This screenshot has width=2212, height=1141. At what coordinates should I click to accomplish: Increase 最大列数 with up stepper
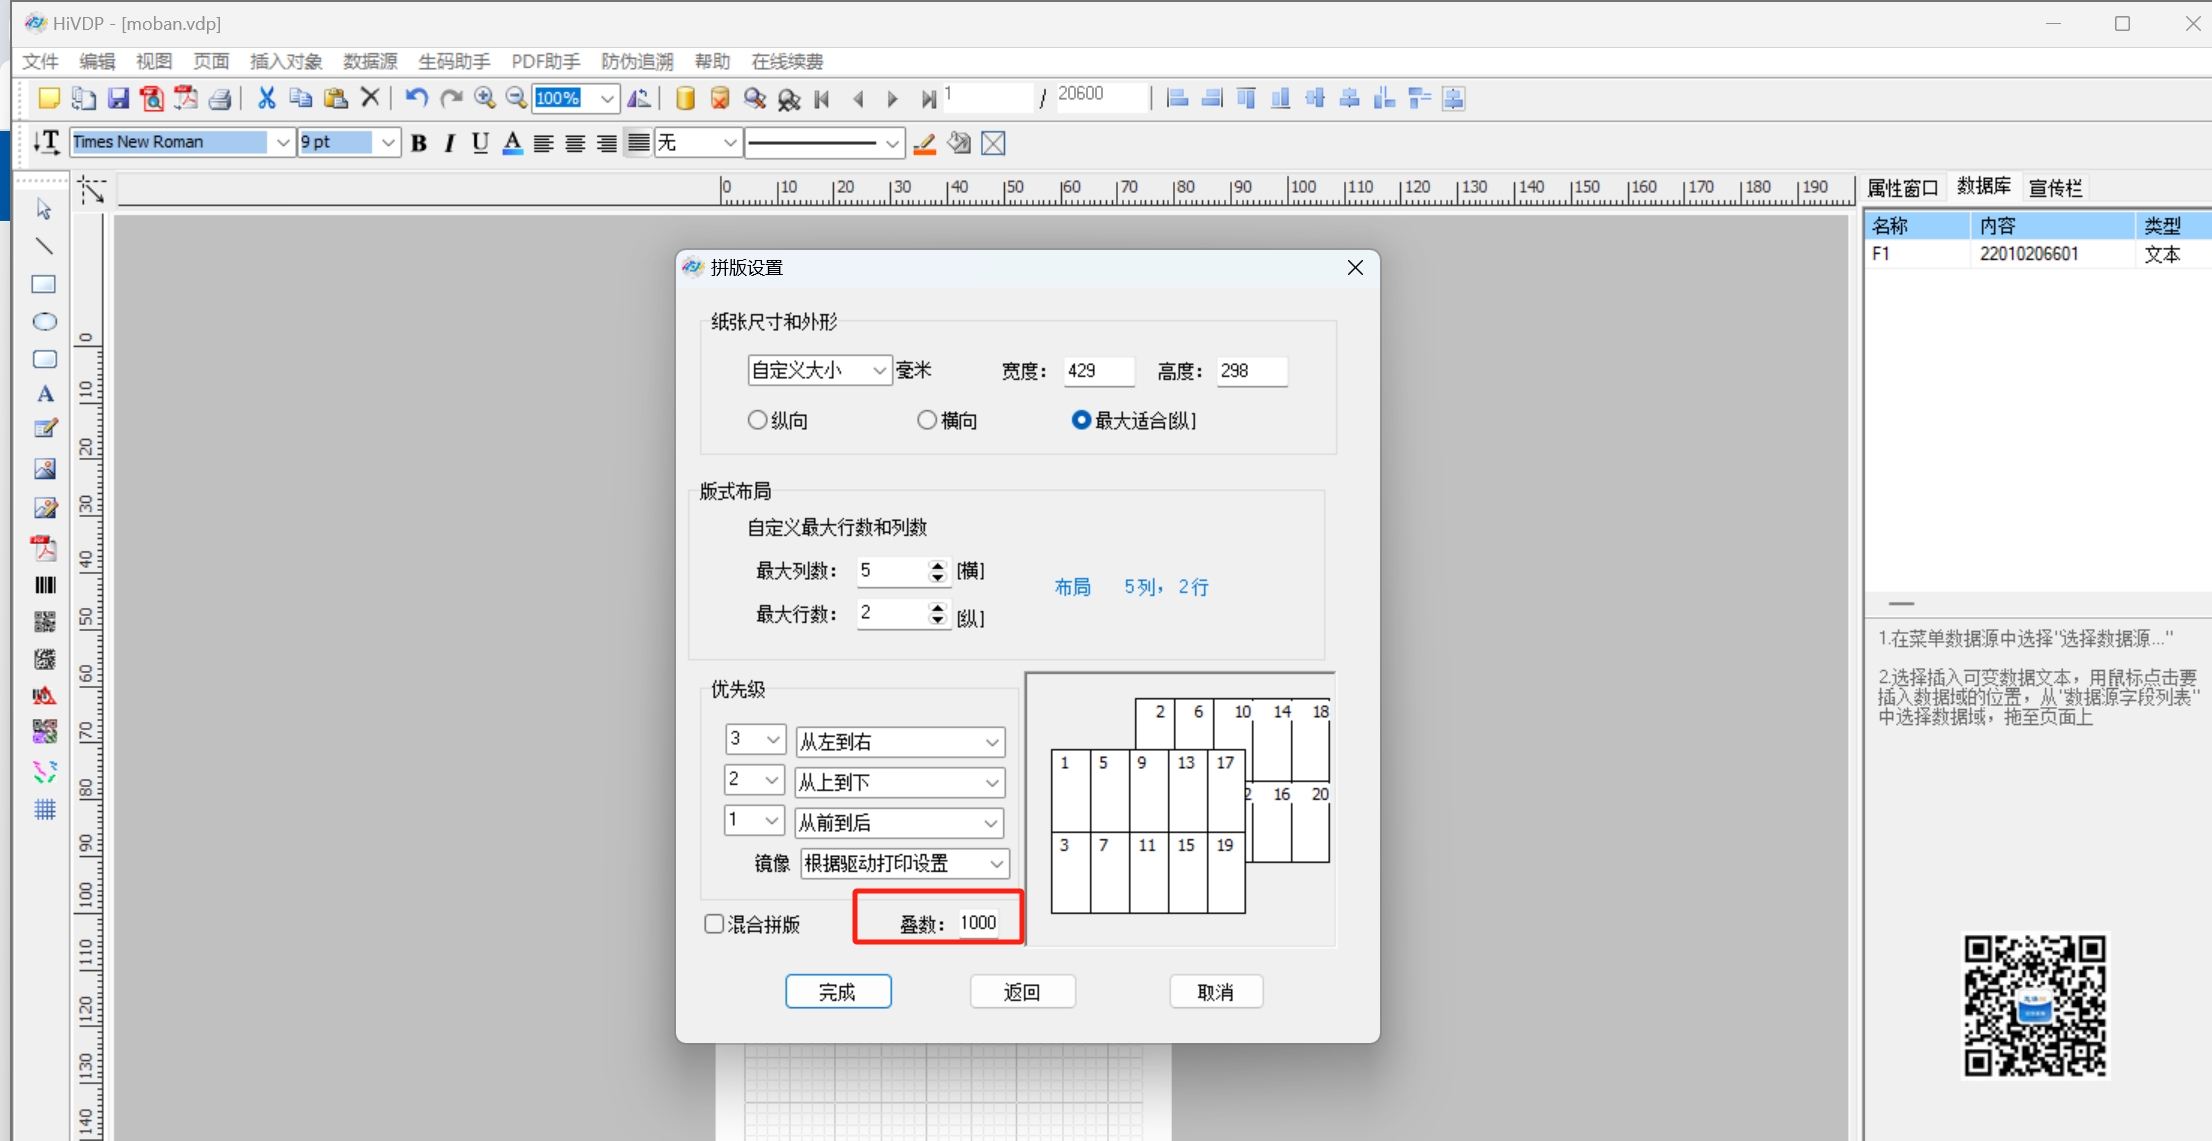937,565
